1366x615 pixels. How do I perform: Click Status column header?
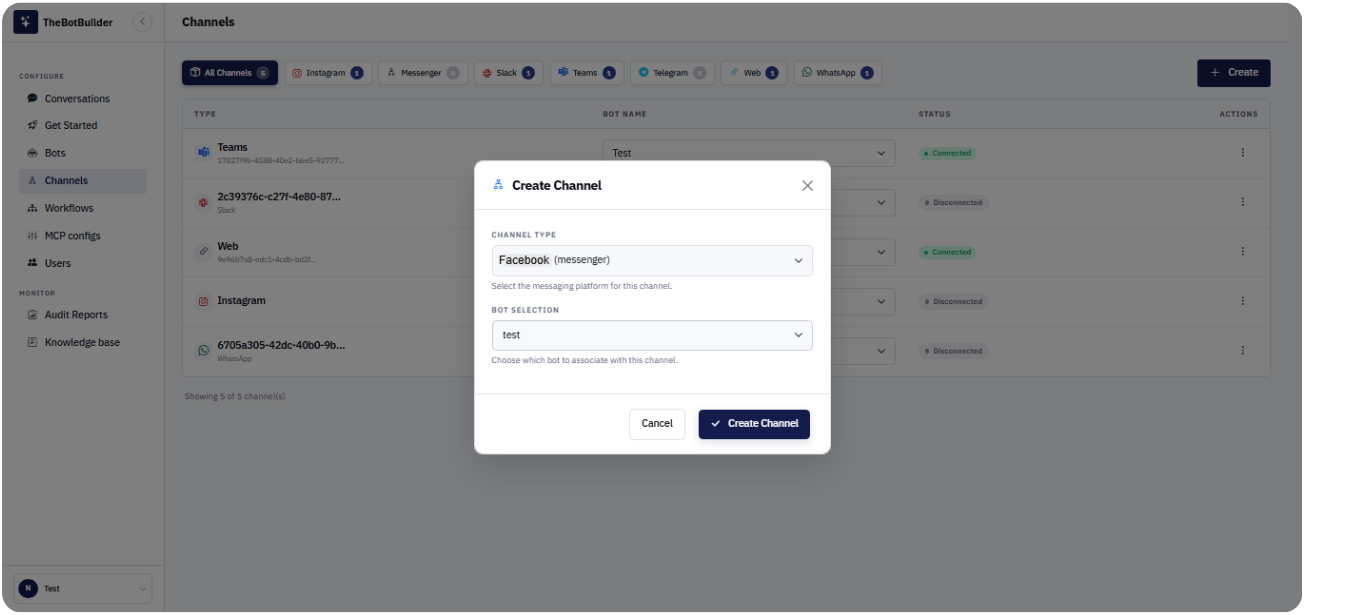tap(935, 114)
